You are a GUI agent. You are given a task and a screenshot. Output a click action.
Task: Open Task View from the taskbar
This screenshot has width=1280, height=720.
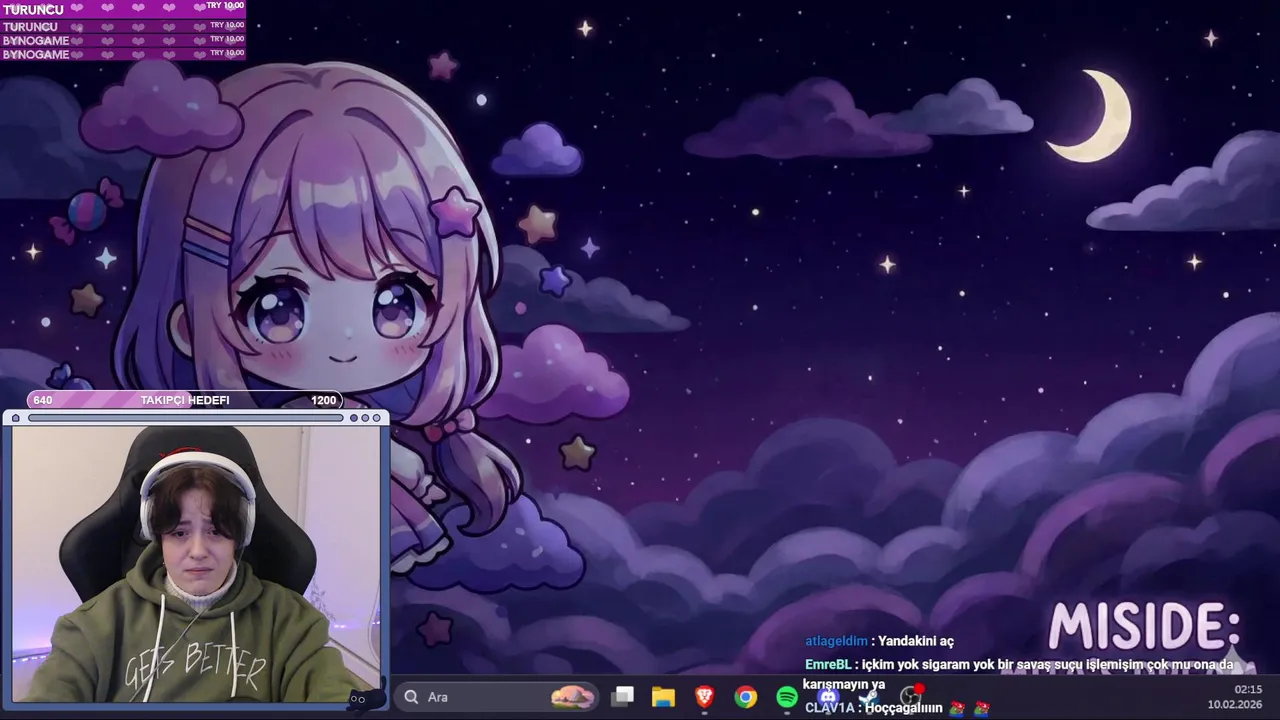point(624,696)
